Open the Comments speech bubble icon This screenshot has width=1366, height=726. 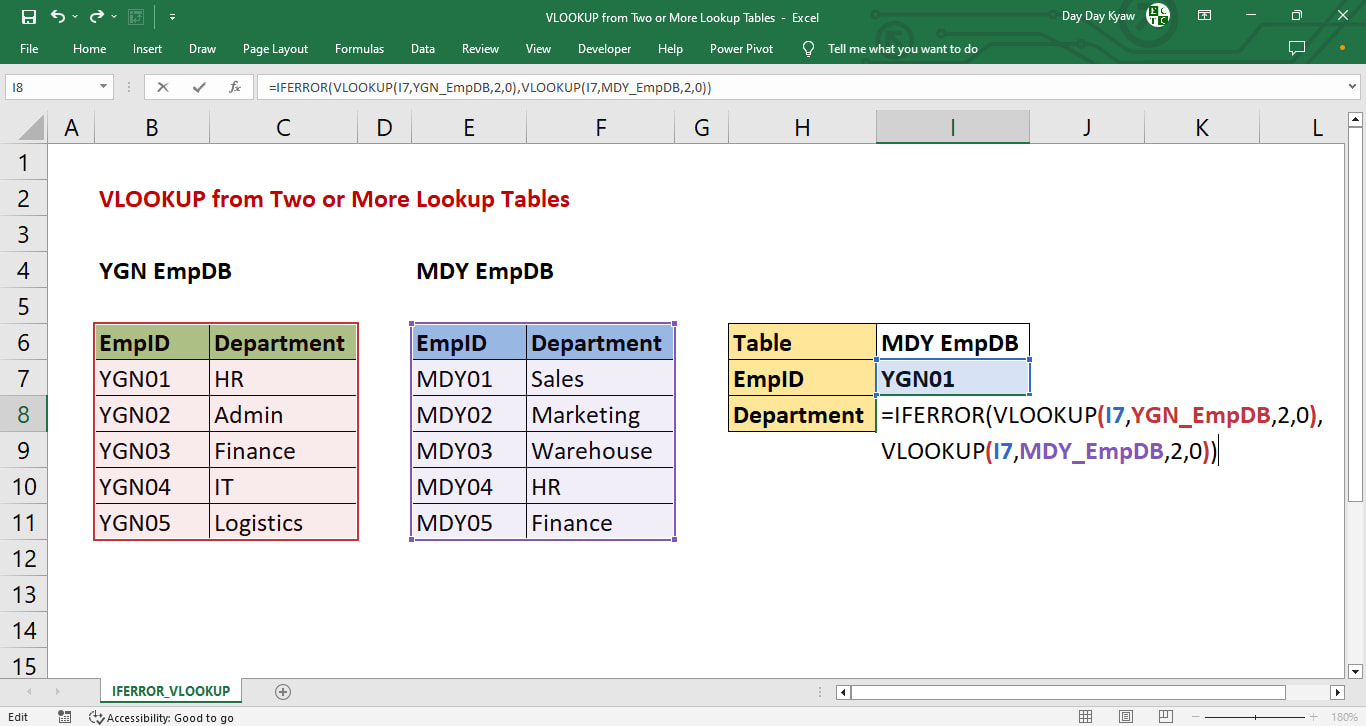[1297, 48]
